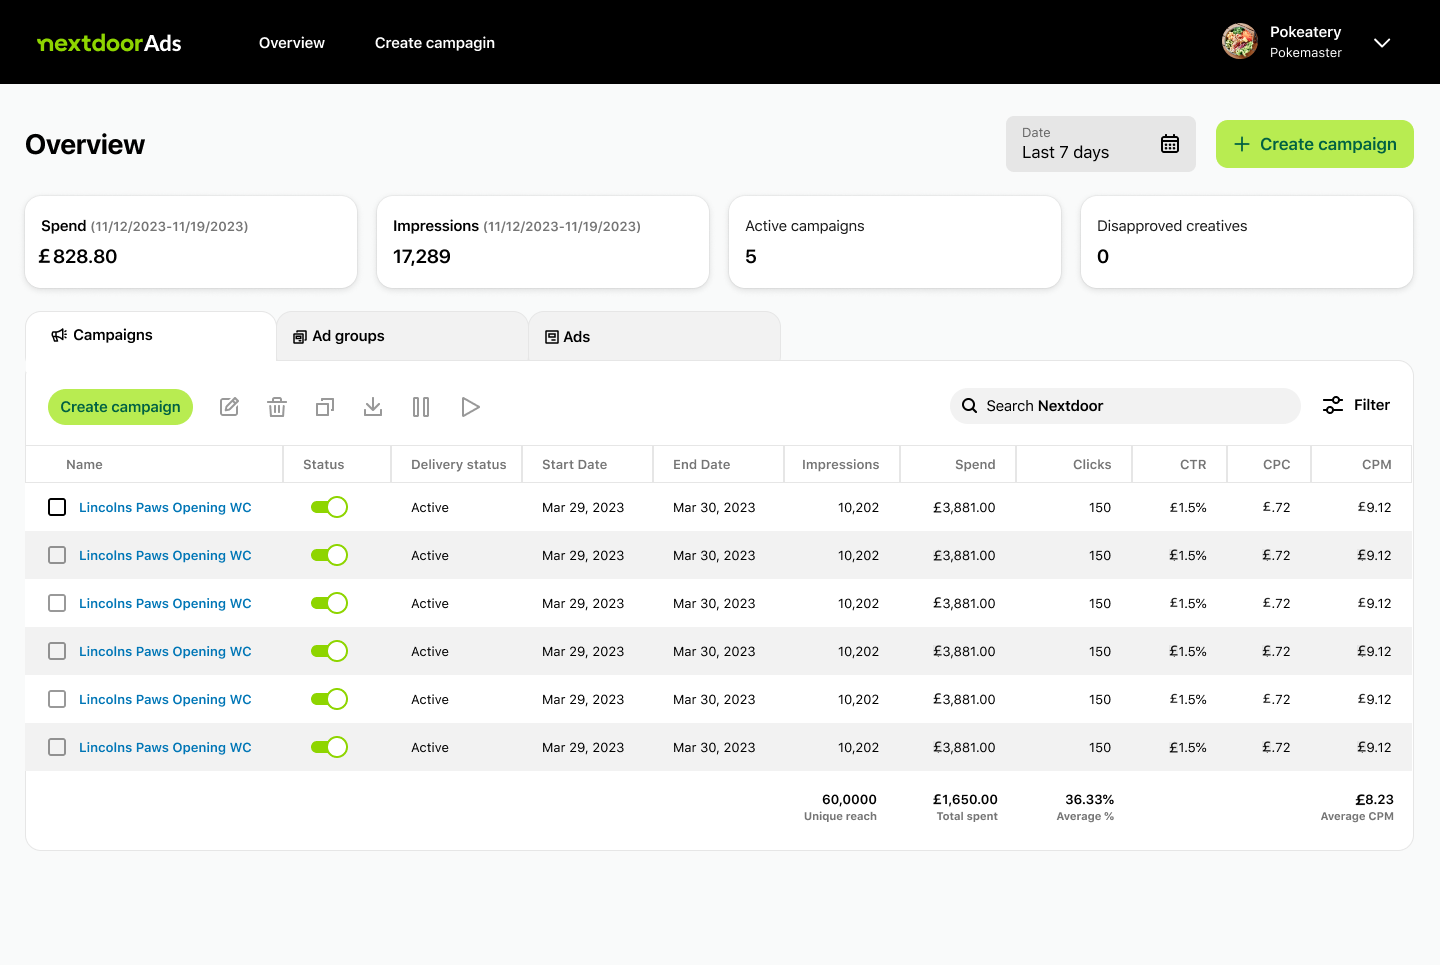Open first Lincolns Paws Opening WC link

pos(165,507)
